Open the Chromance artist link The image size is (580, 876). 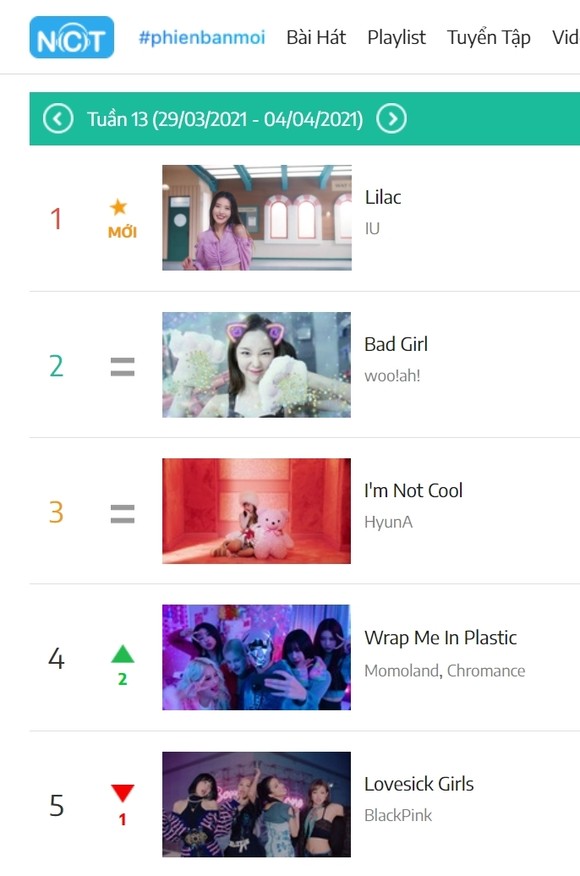tap(486, 670)
